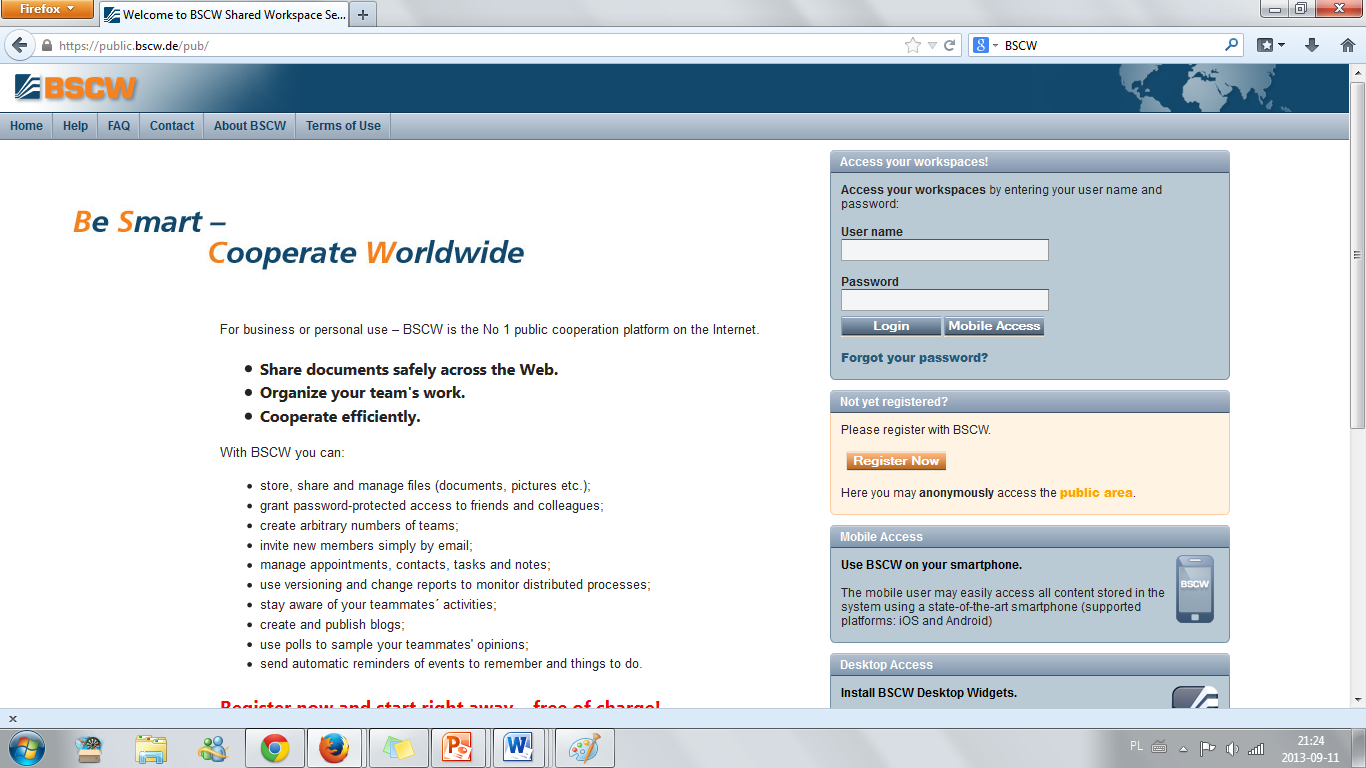The width and height of the screenshot is (1366, 768).
Task: Reload the page with the refresh icon
Action: 950,45
